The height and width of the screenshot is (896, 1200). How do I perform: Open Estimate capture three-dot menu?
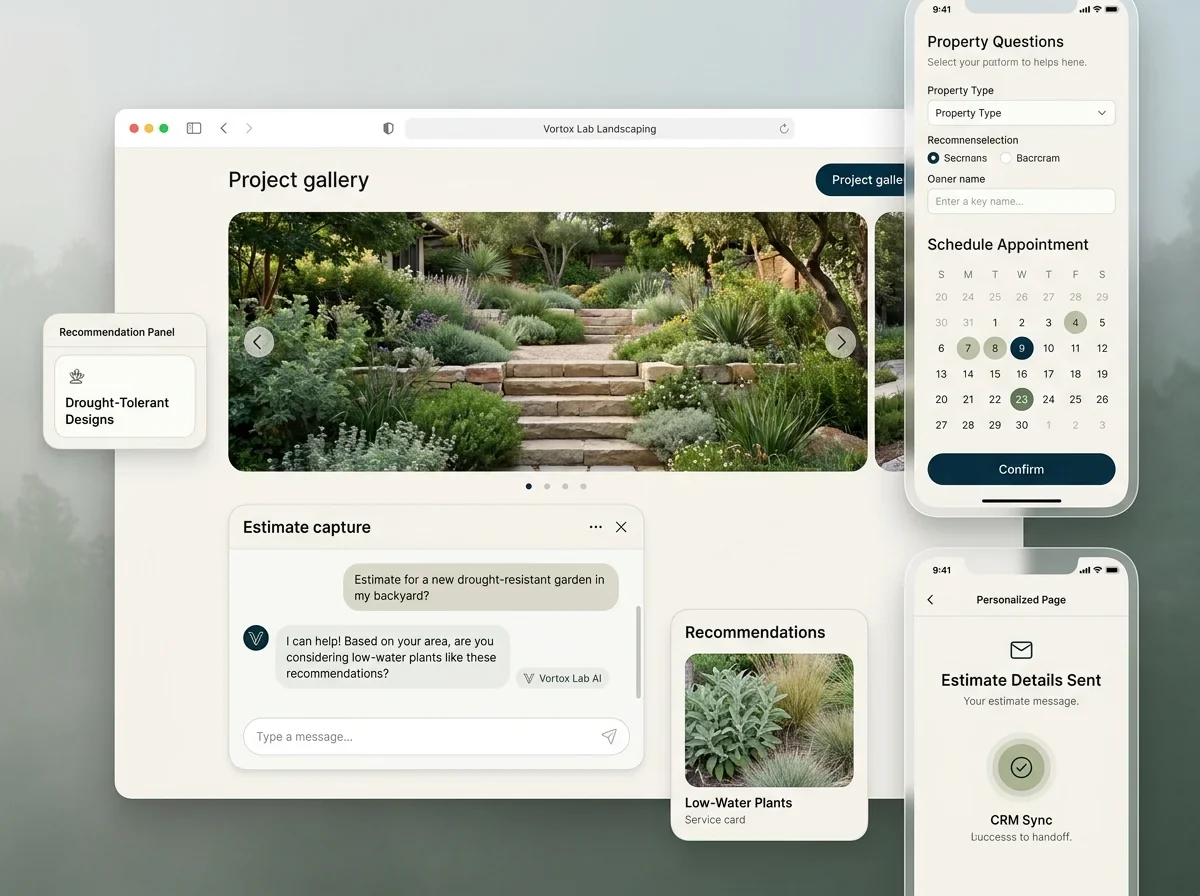(596, 527)
